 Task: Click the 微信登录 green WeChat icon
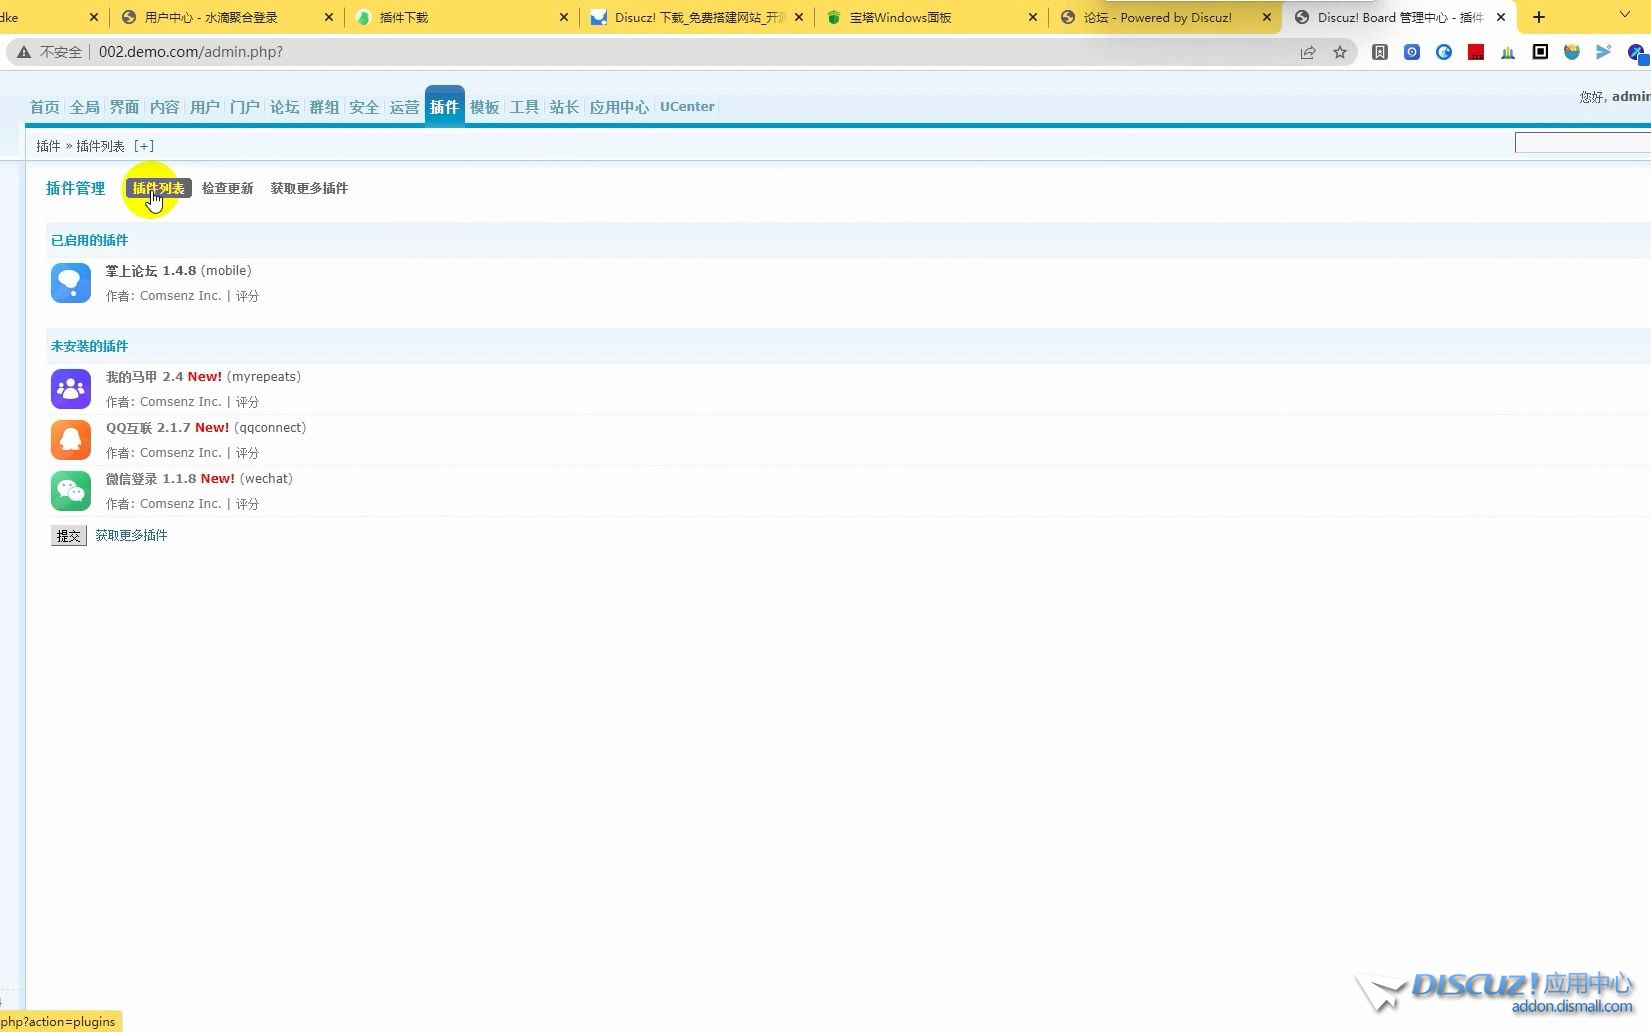[x=71, y=491]
